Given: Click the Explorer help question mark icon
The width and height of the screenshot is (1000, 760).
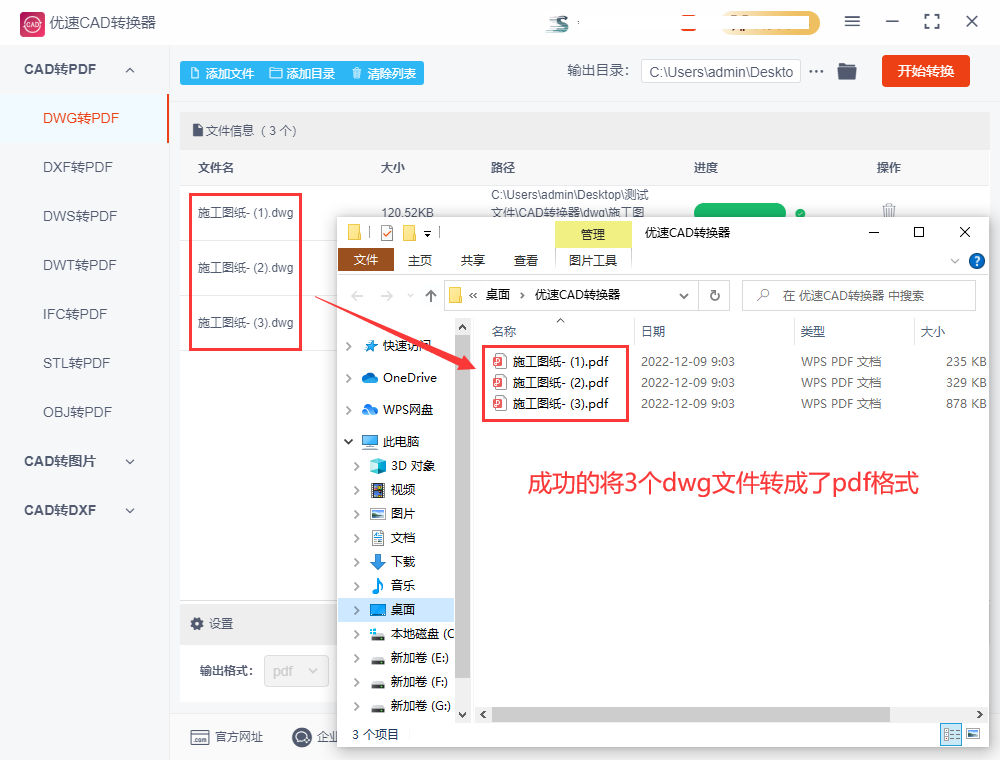Looking at the screenshot, I should pos(976,261).
